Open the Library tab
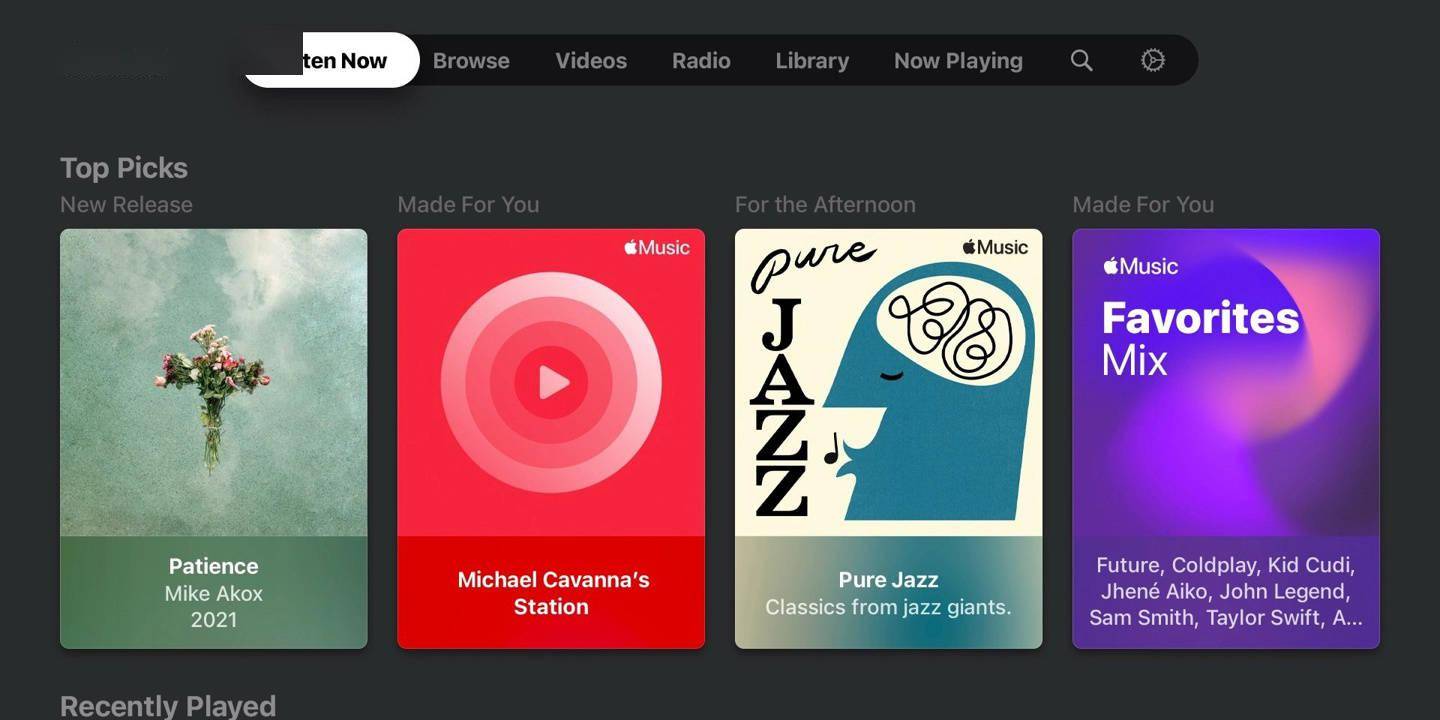Viewport: 1440px width, 720px height. point(811,60)
